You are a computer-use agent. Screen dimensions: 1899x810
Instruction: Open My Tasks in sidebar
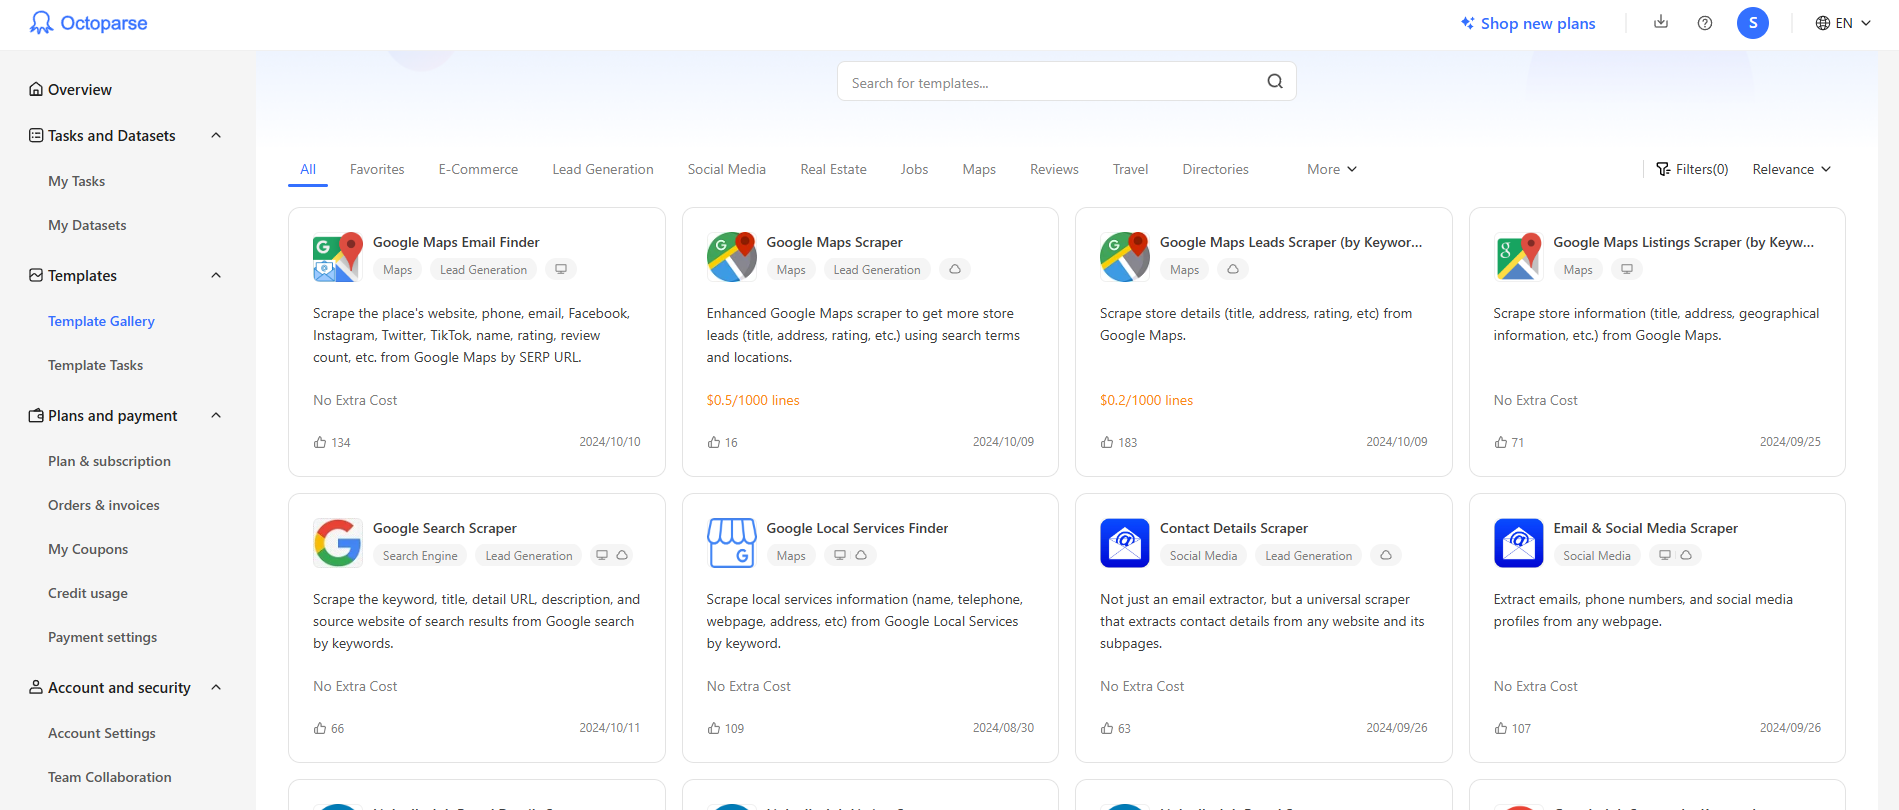76,181
